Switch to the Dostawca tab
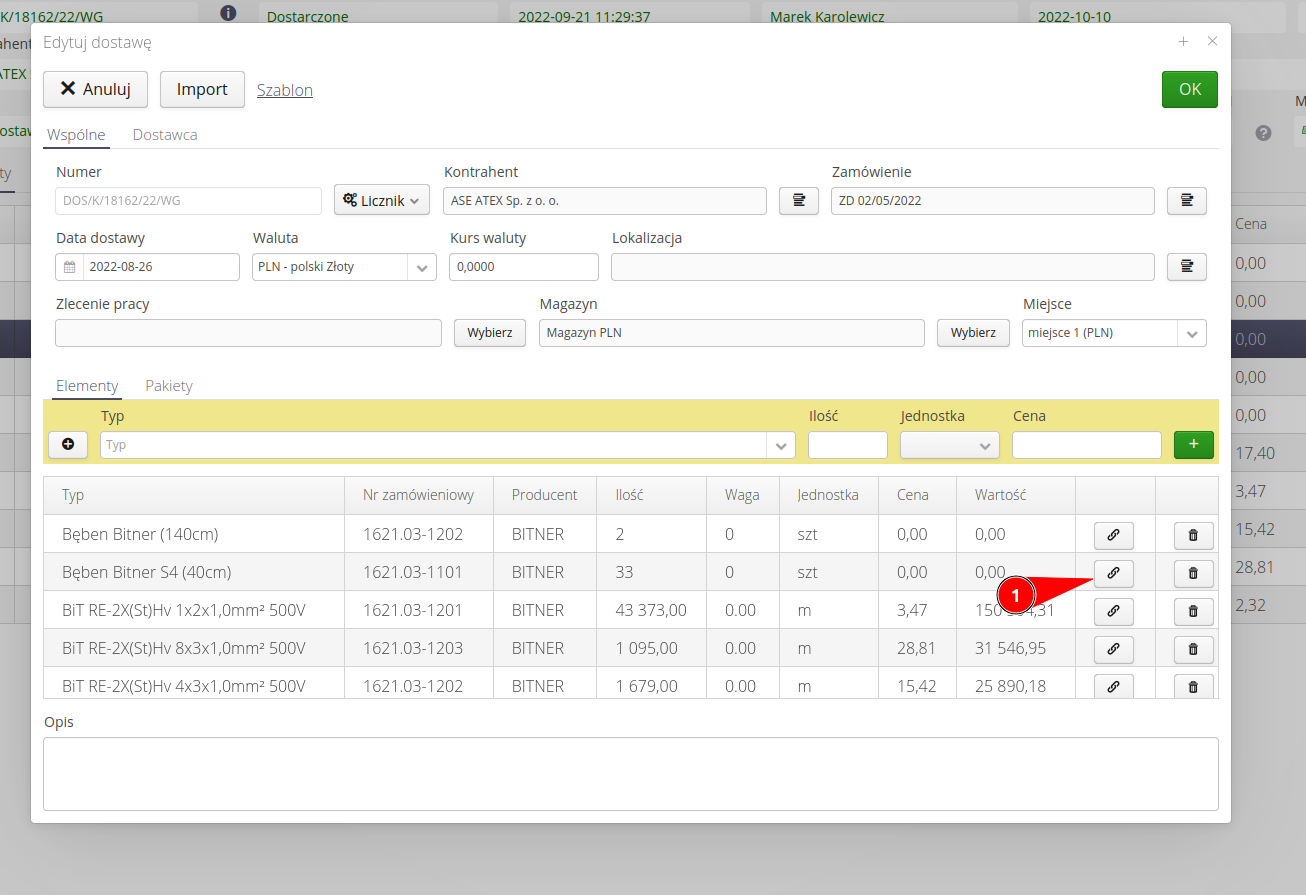 coord(165,134)
